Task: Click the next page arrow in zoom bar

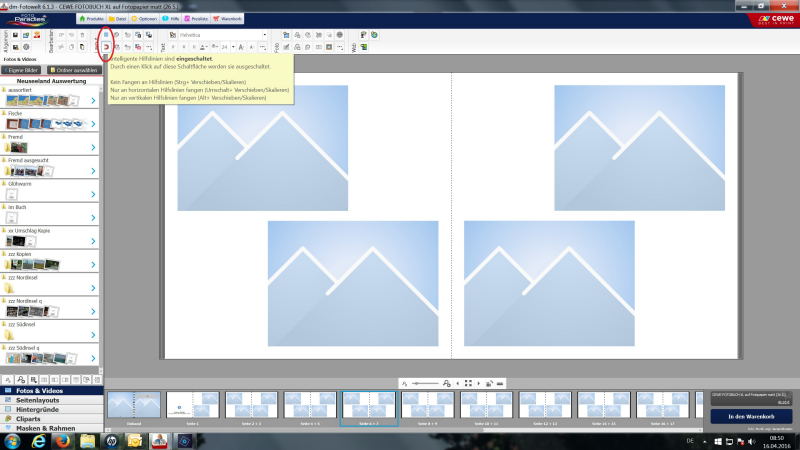Action: 479,384
